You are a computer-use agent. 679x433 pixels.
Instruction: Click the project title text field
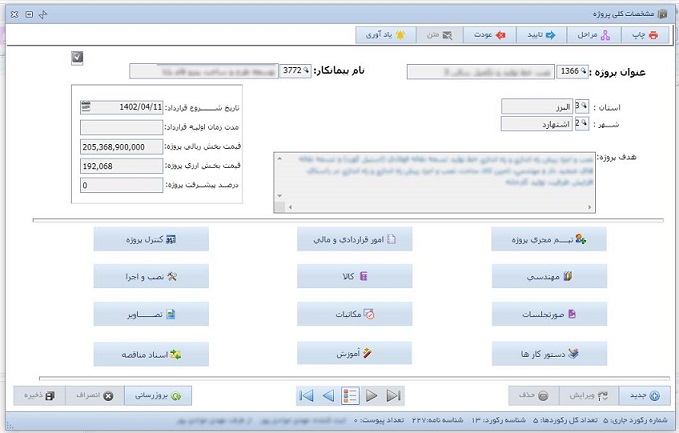tap(481, 72)
